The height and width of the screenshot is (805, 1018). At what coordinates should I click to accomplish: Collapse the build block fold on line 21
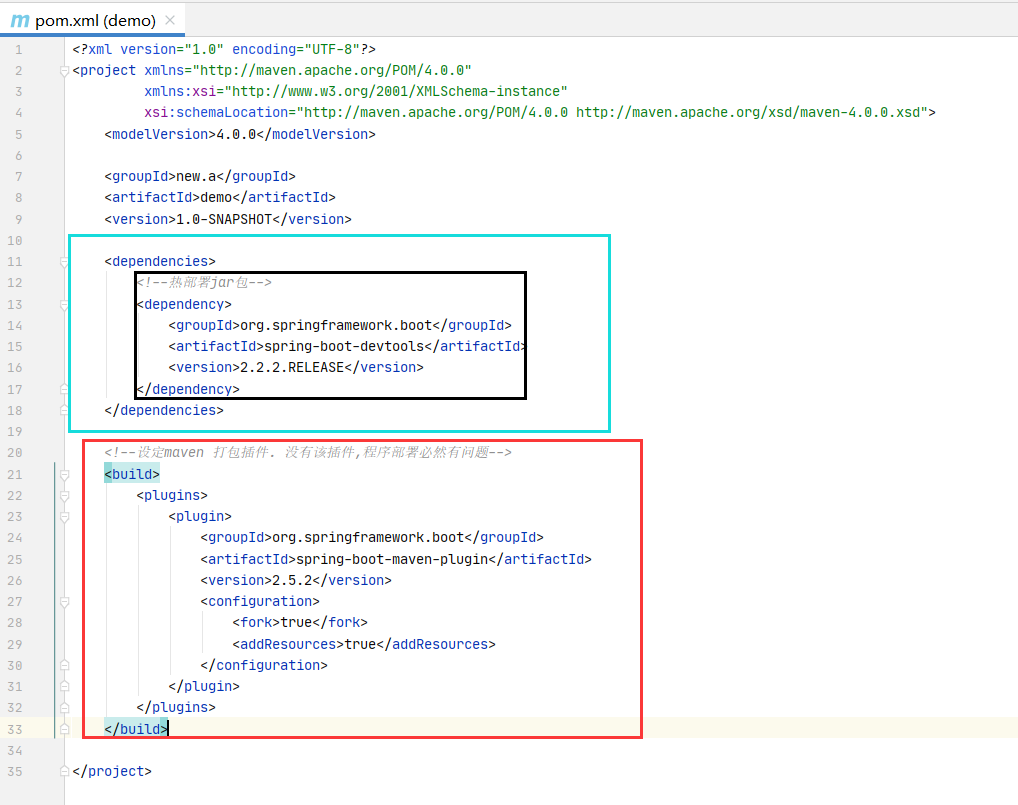point(64,475)
